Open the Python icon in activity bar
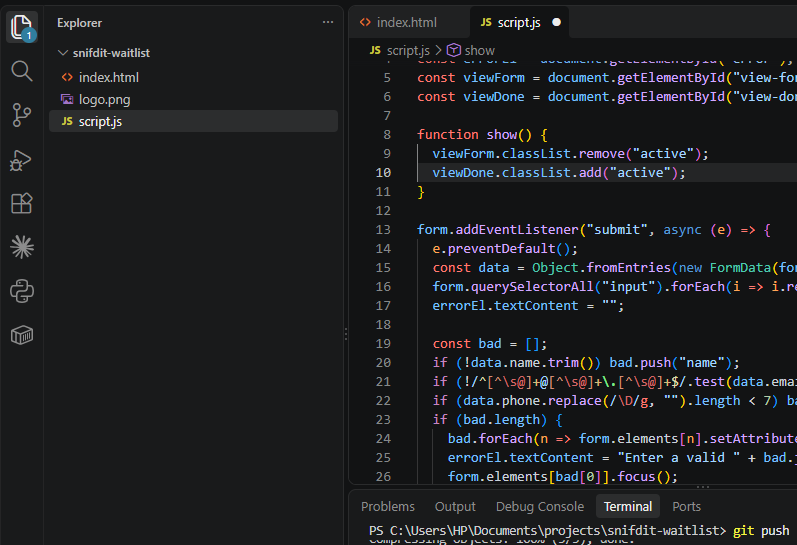797x545 pixels. click(22, 291)
